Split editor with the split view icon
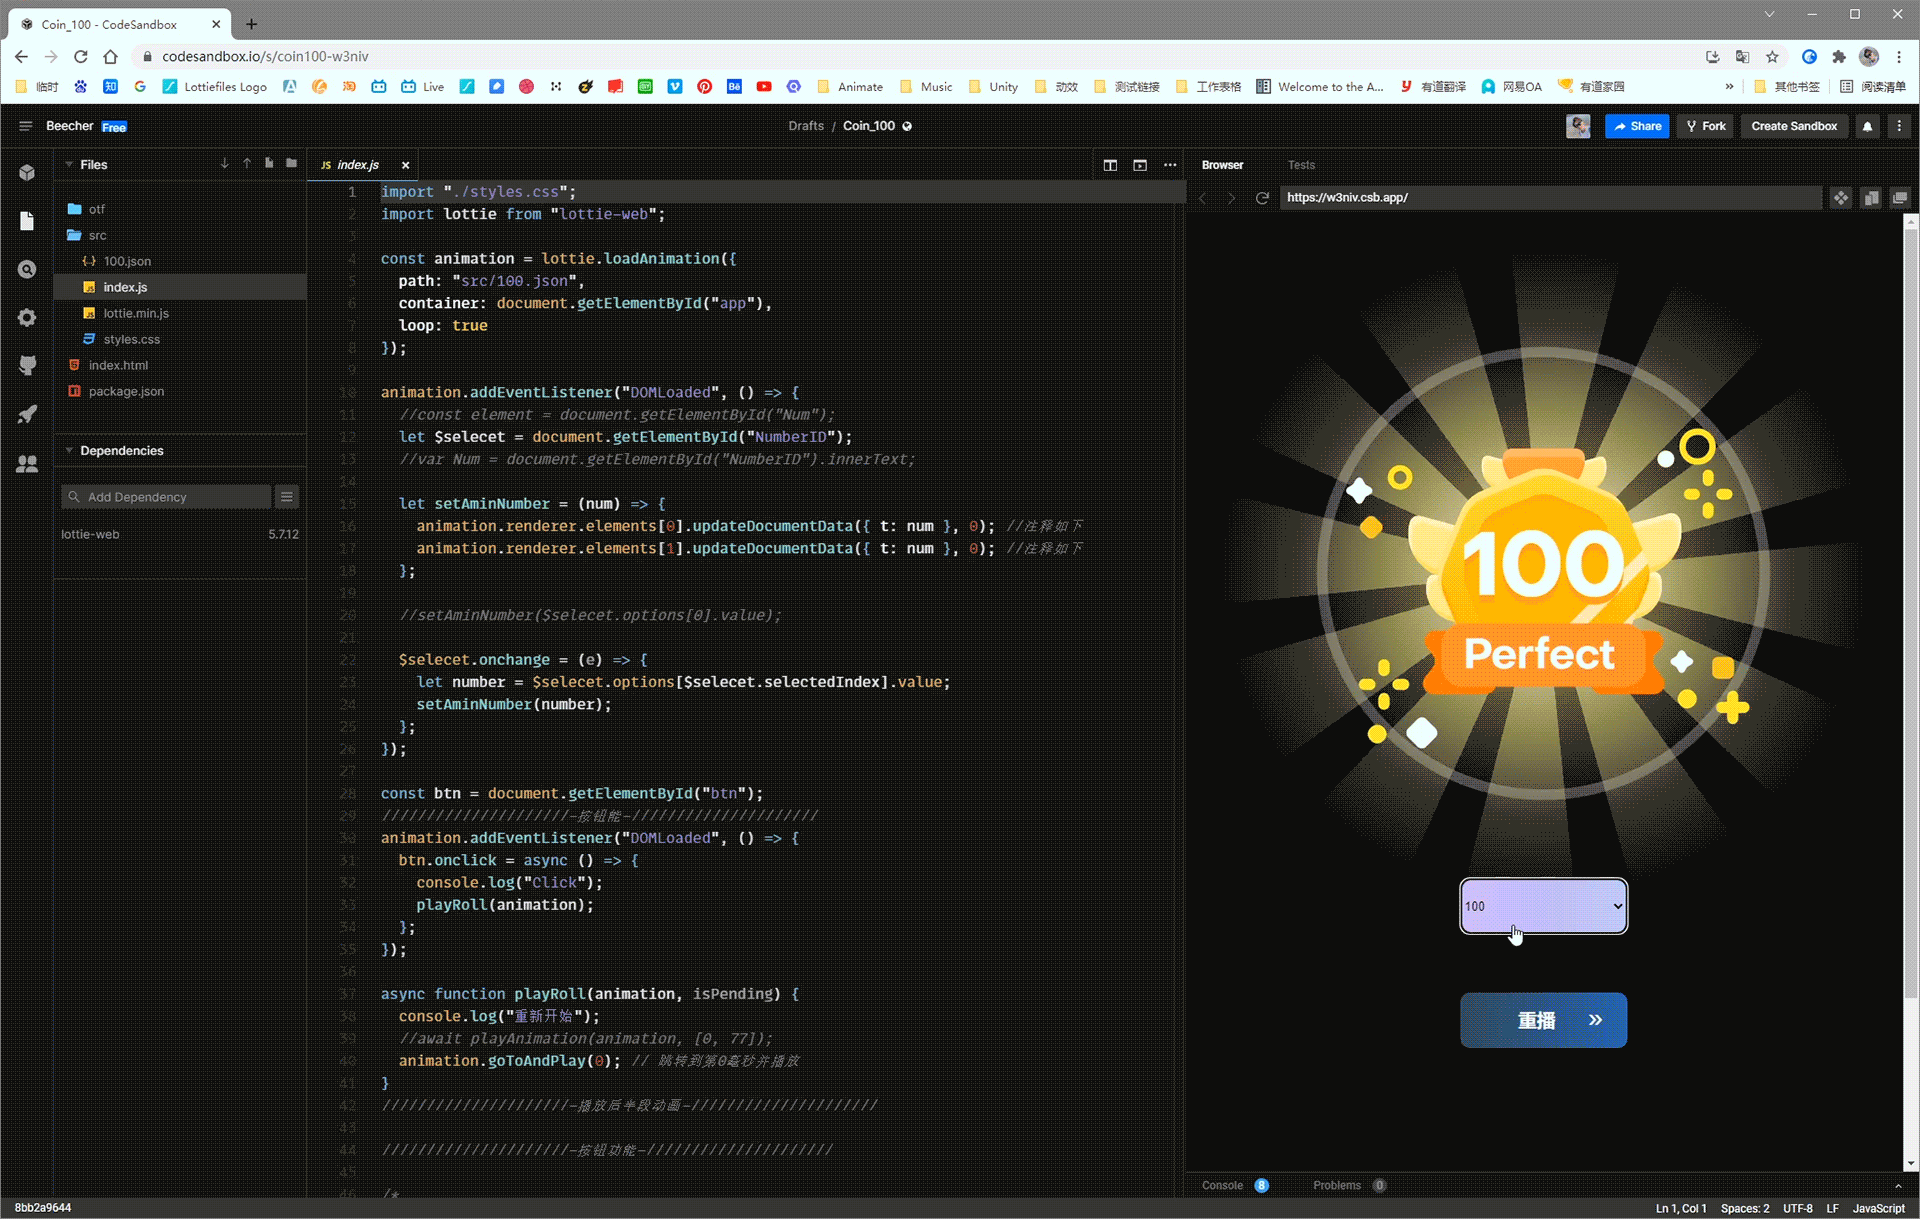The image size is (1920, 1219). 1110,165
